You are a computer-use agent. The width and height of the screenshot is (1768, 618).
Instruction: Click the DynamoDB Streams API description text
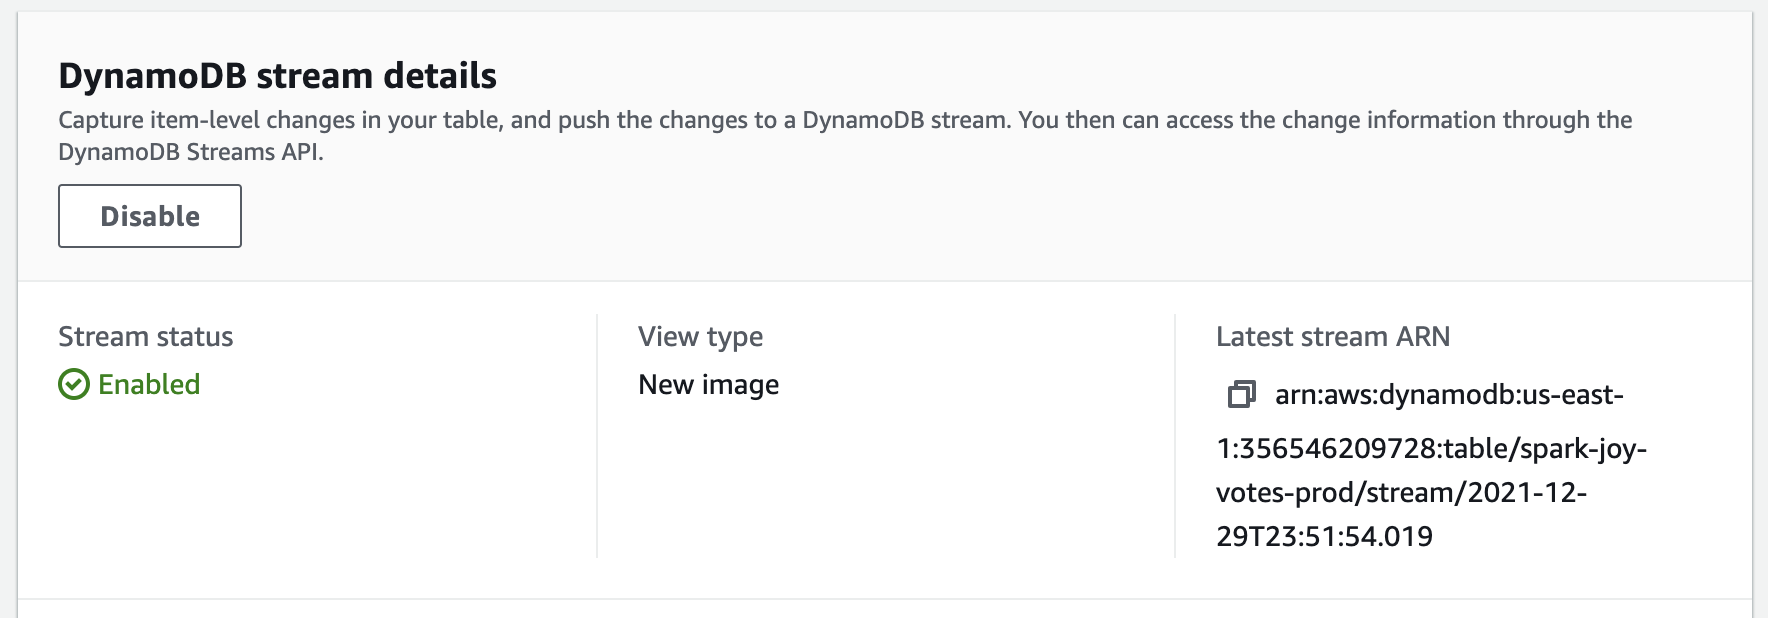click(x=191, y=152)
